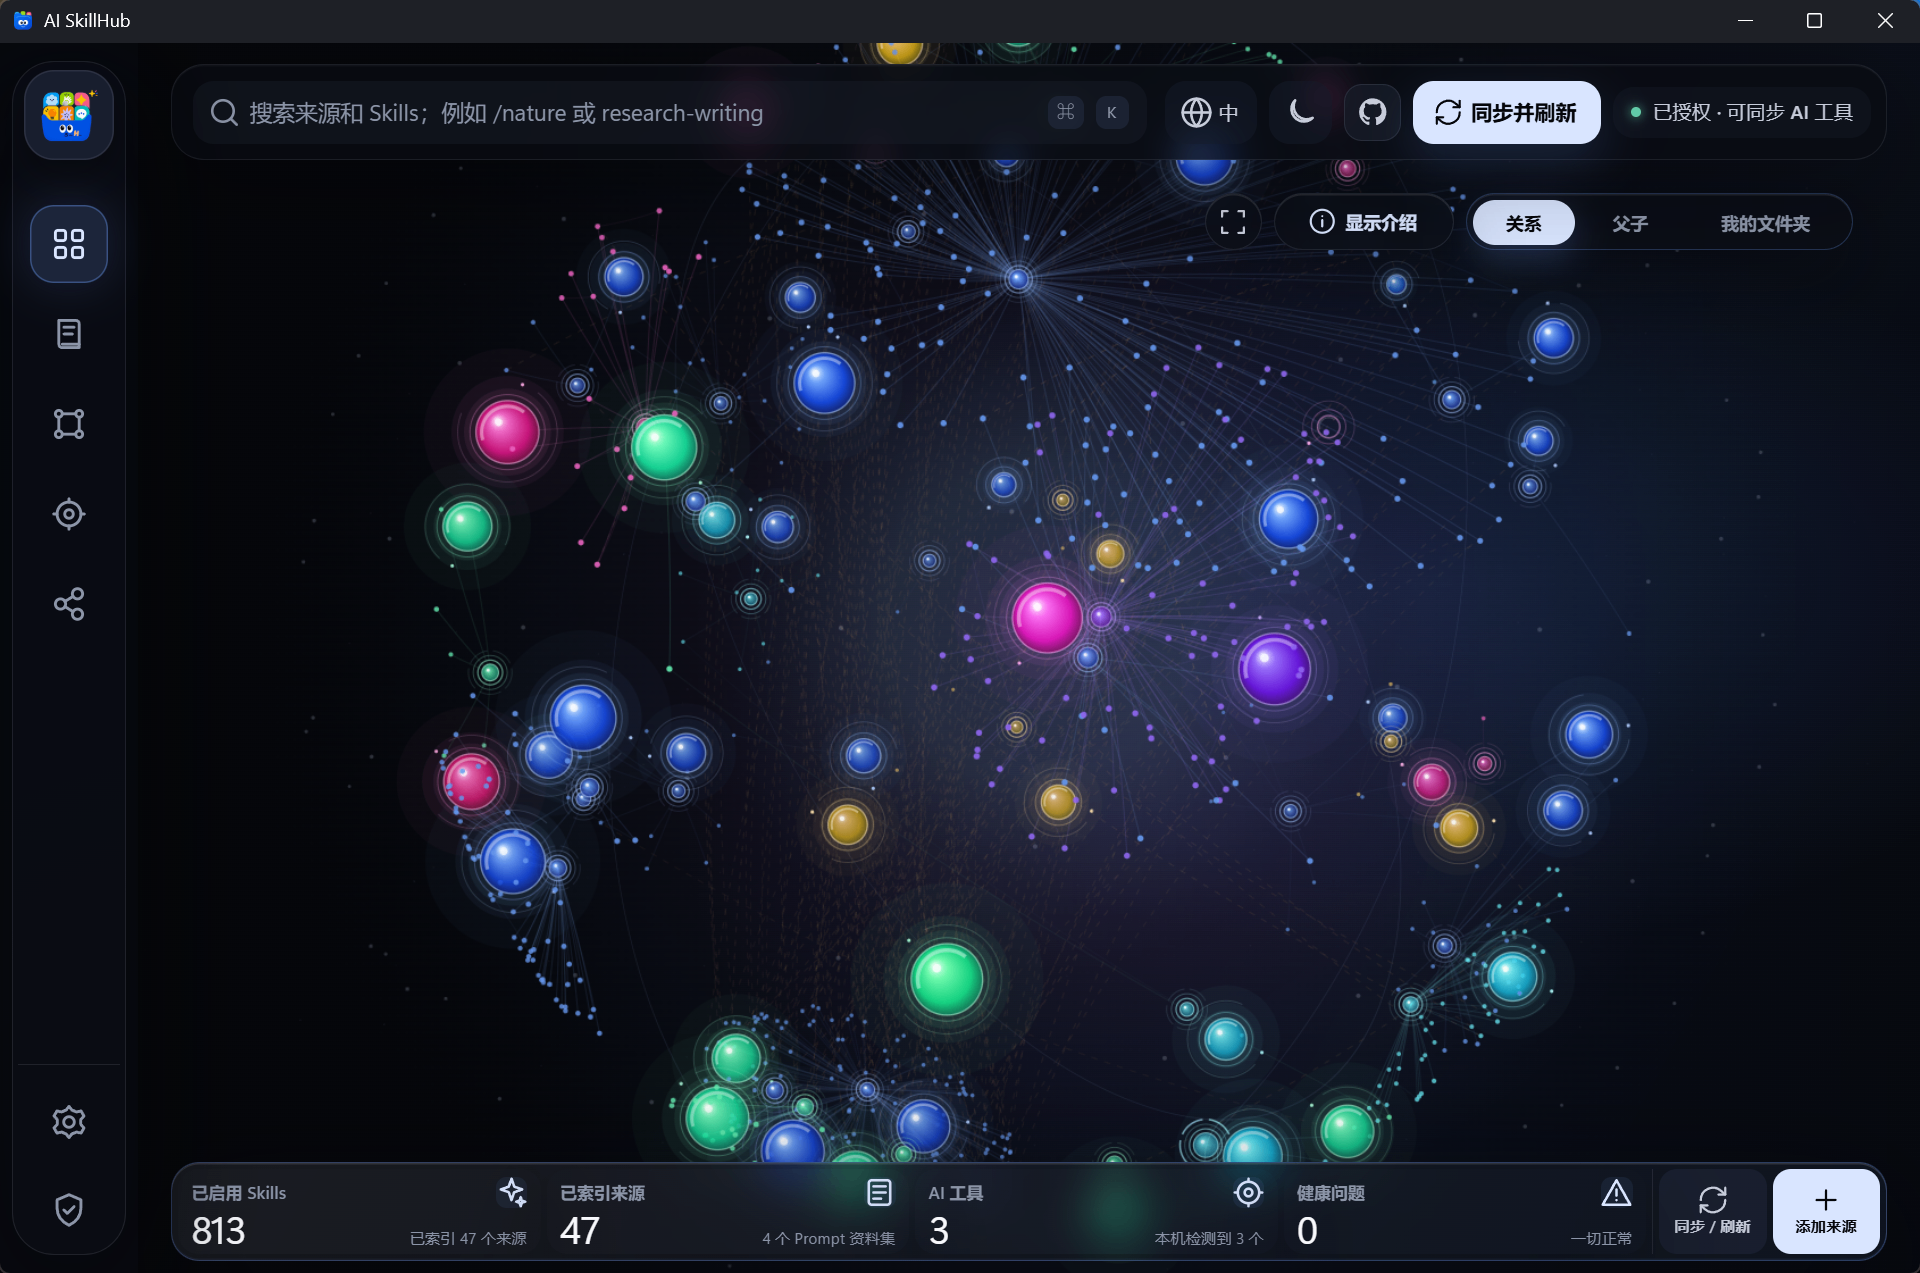Click the document icon on 已索引来源 card

point(879,1192)
